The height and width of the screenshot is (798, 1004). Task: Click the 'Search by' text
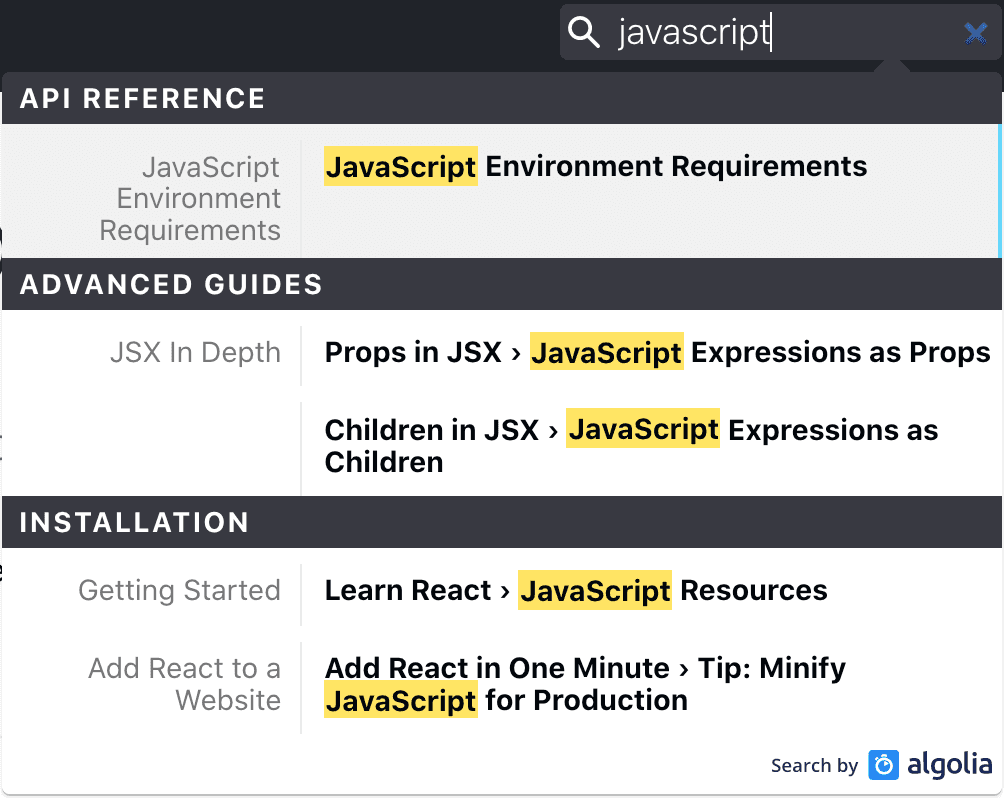814,765
